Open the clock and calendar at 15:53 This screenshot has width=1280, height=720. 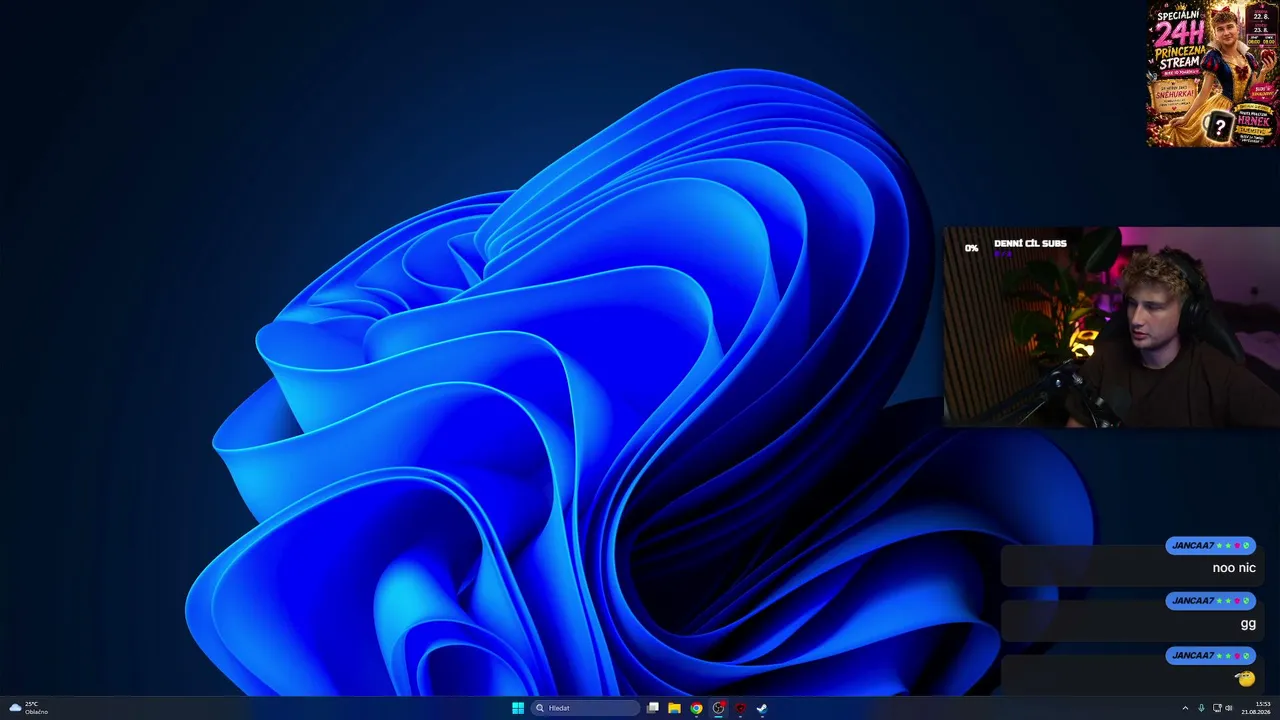pos(1256,708)
